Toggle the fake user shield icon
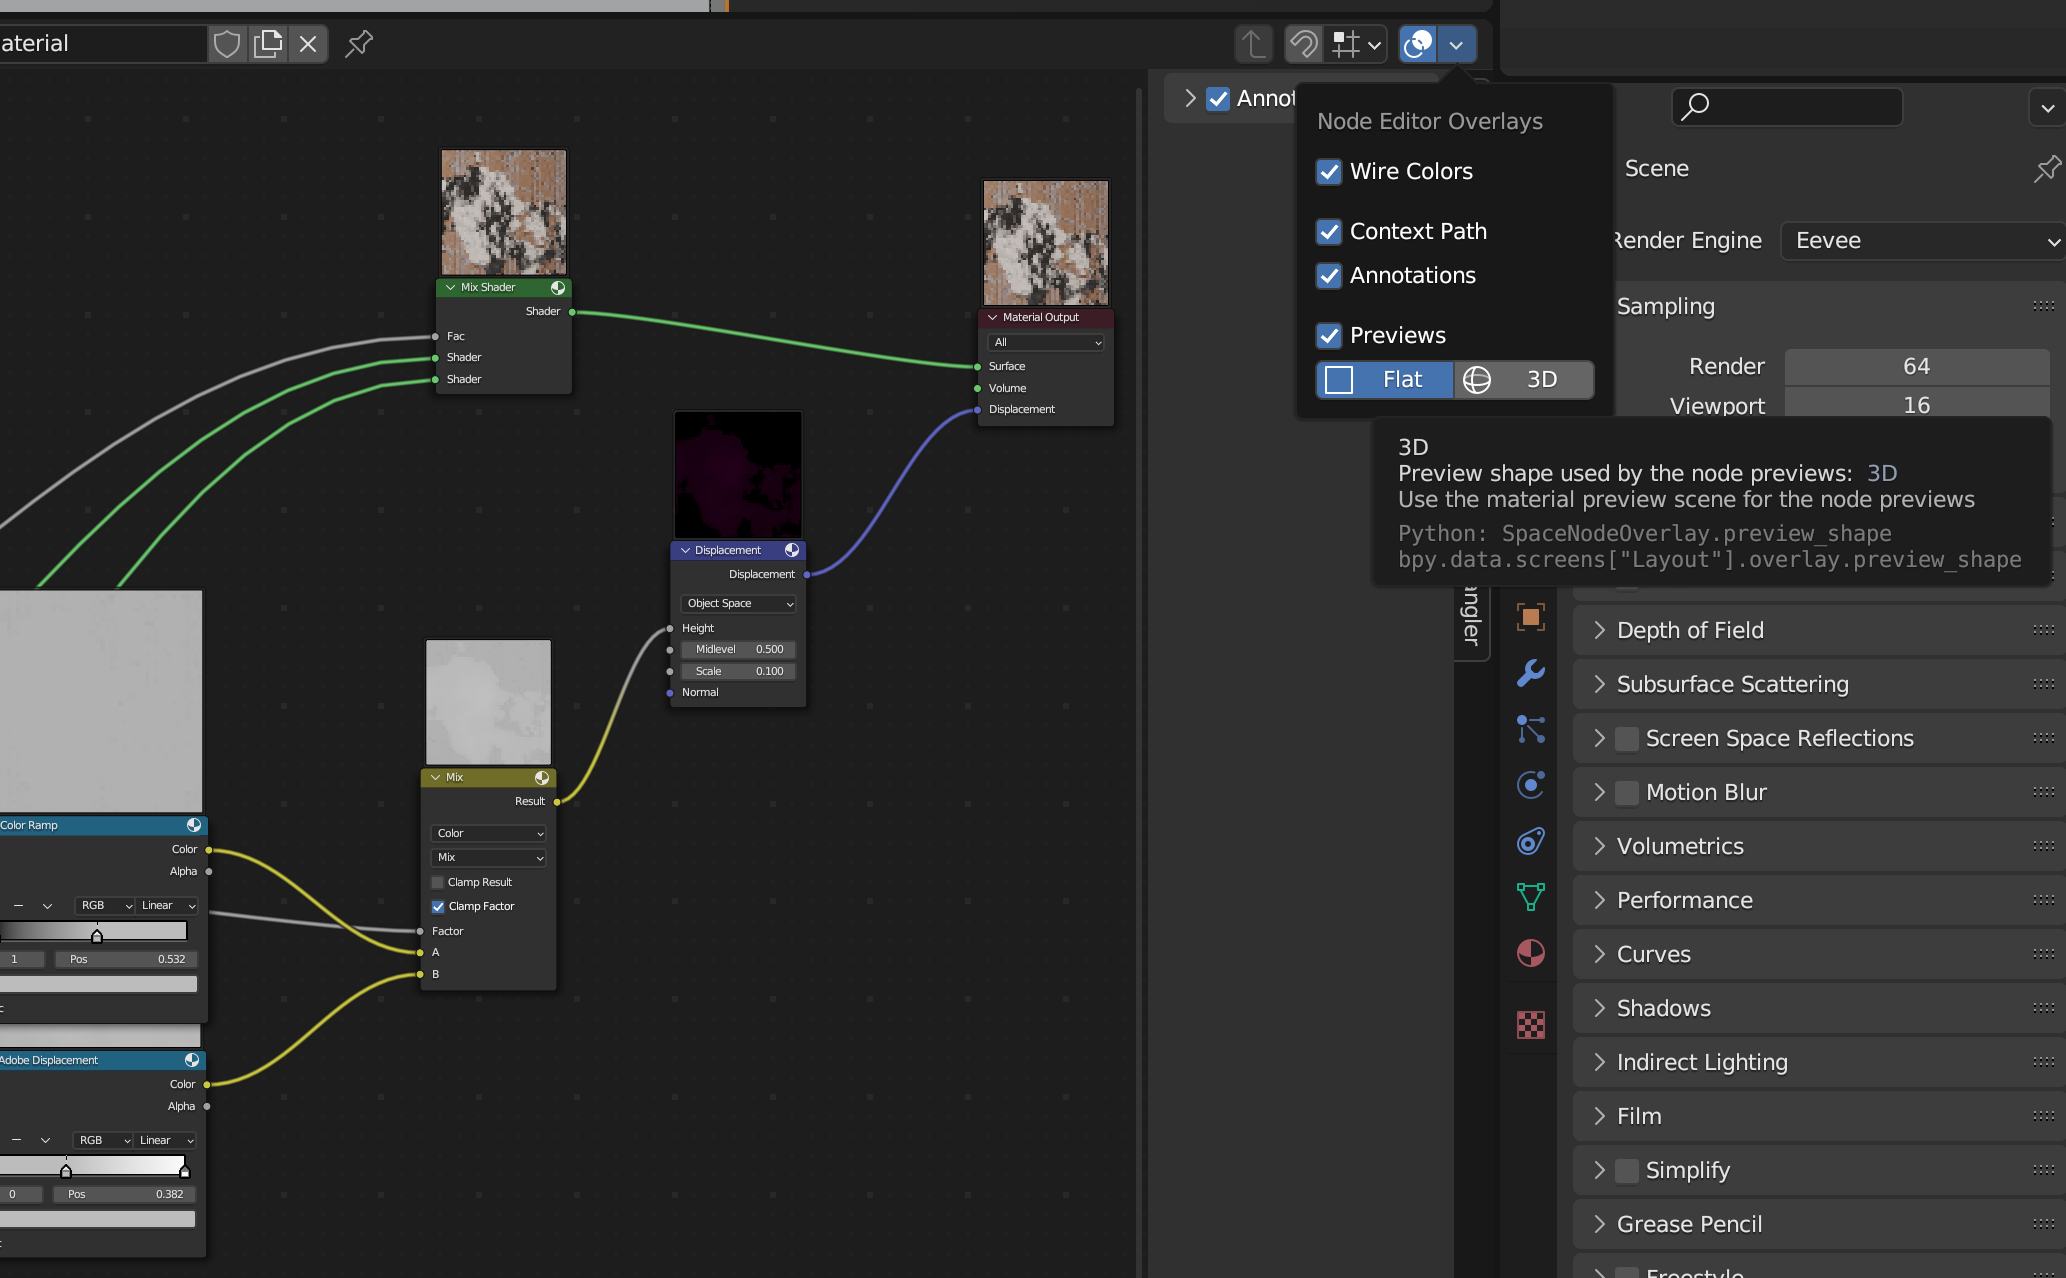 (227, 44)
